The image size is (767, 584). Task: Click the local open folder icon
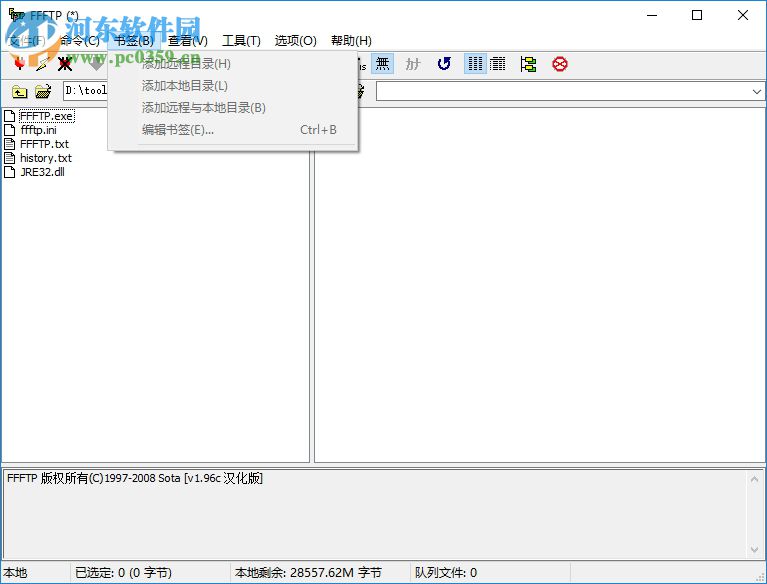click(43, 91)
